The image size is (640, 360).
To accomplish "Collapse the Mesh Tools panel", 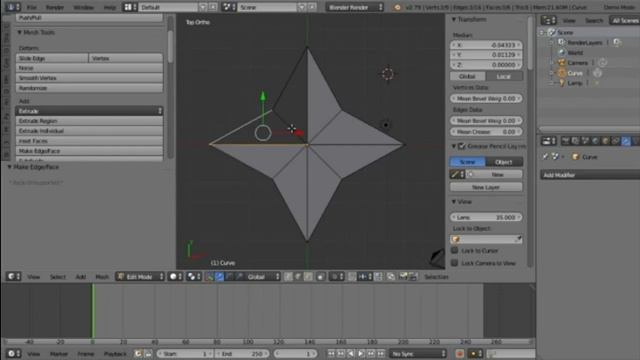I will (x=19, y=32).
